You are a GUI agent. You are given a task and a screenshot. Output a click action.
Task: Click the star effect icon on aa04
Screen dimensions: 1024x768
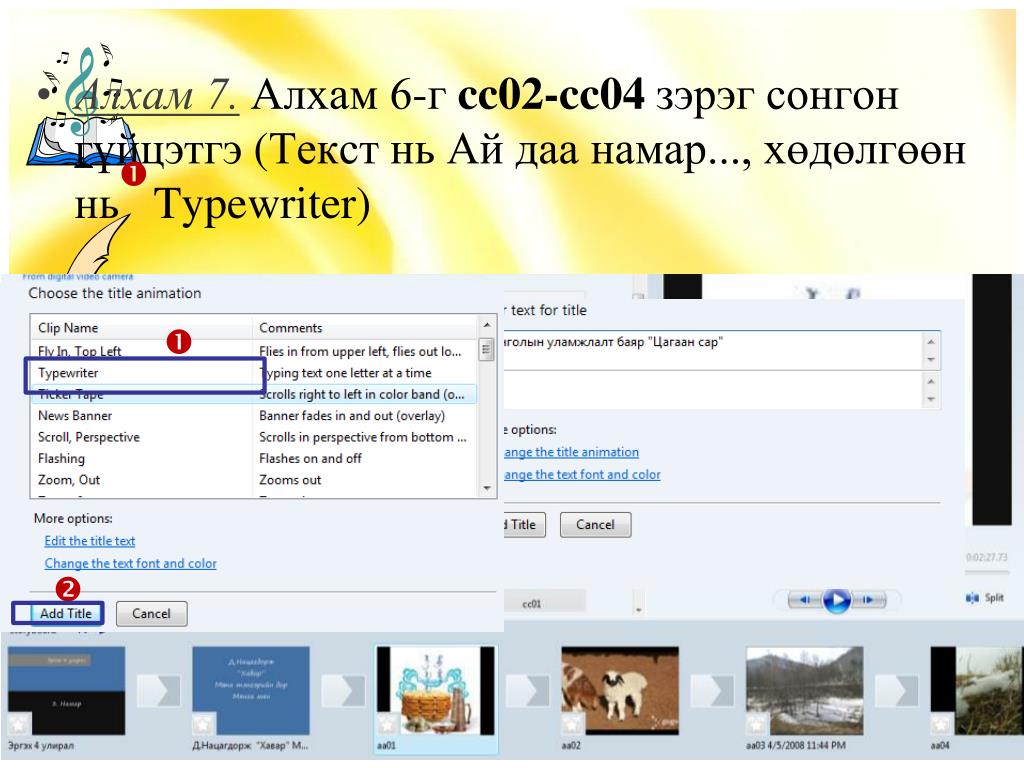click(941, 724)
